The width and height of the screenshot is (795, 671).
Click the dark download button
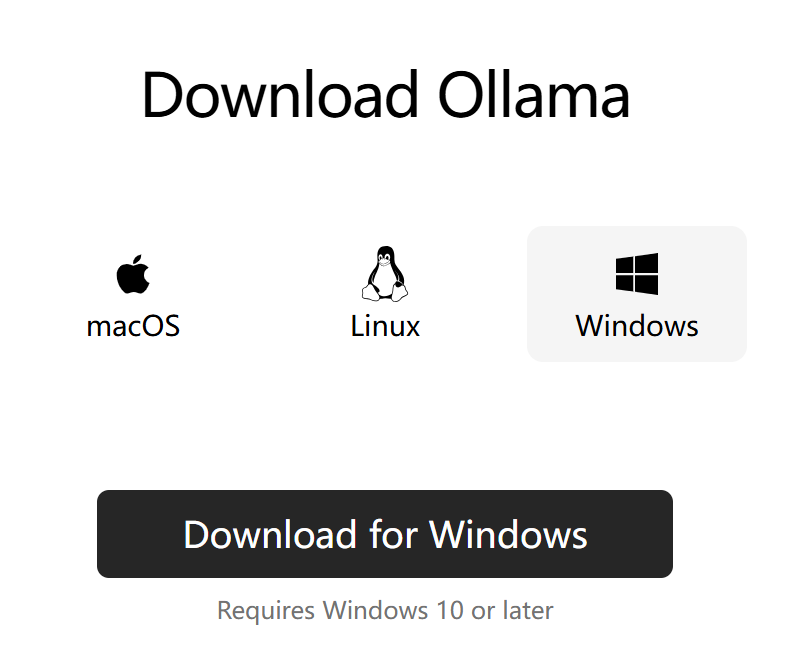coord(385,534)
